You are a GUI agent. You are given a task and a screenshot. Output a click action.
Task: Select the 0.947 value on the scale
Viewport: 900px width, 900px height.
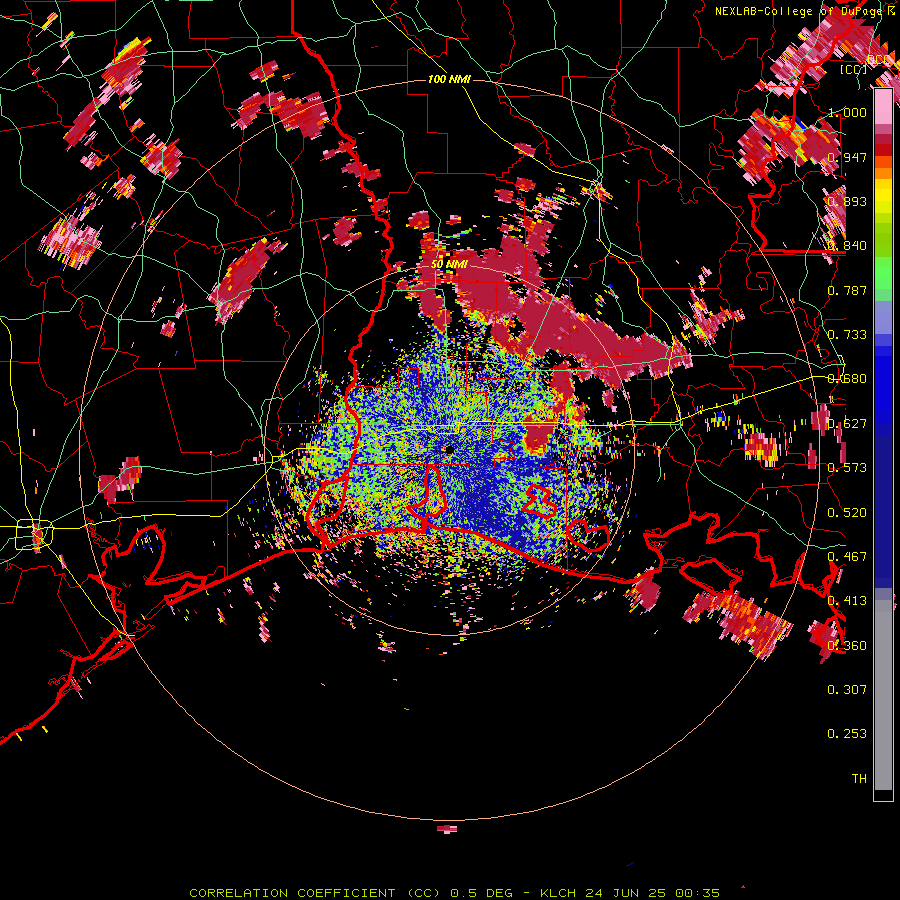[x=847, y=157]
